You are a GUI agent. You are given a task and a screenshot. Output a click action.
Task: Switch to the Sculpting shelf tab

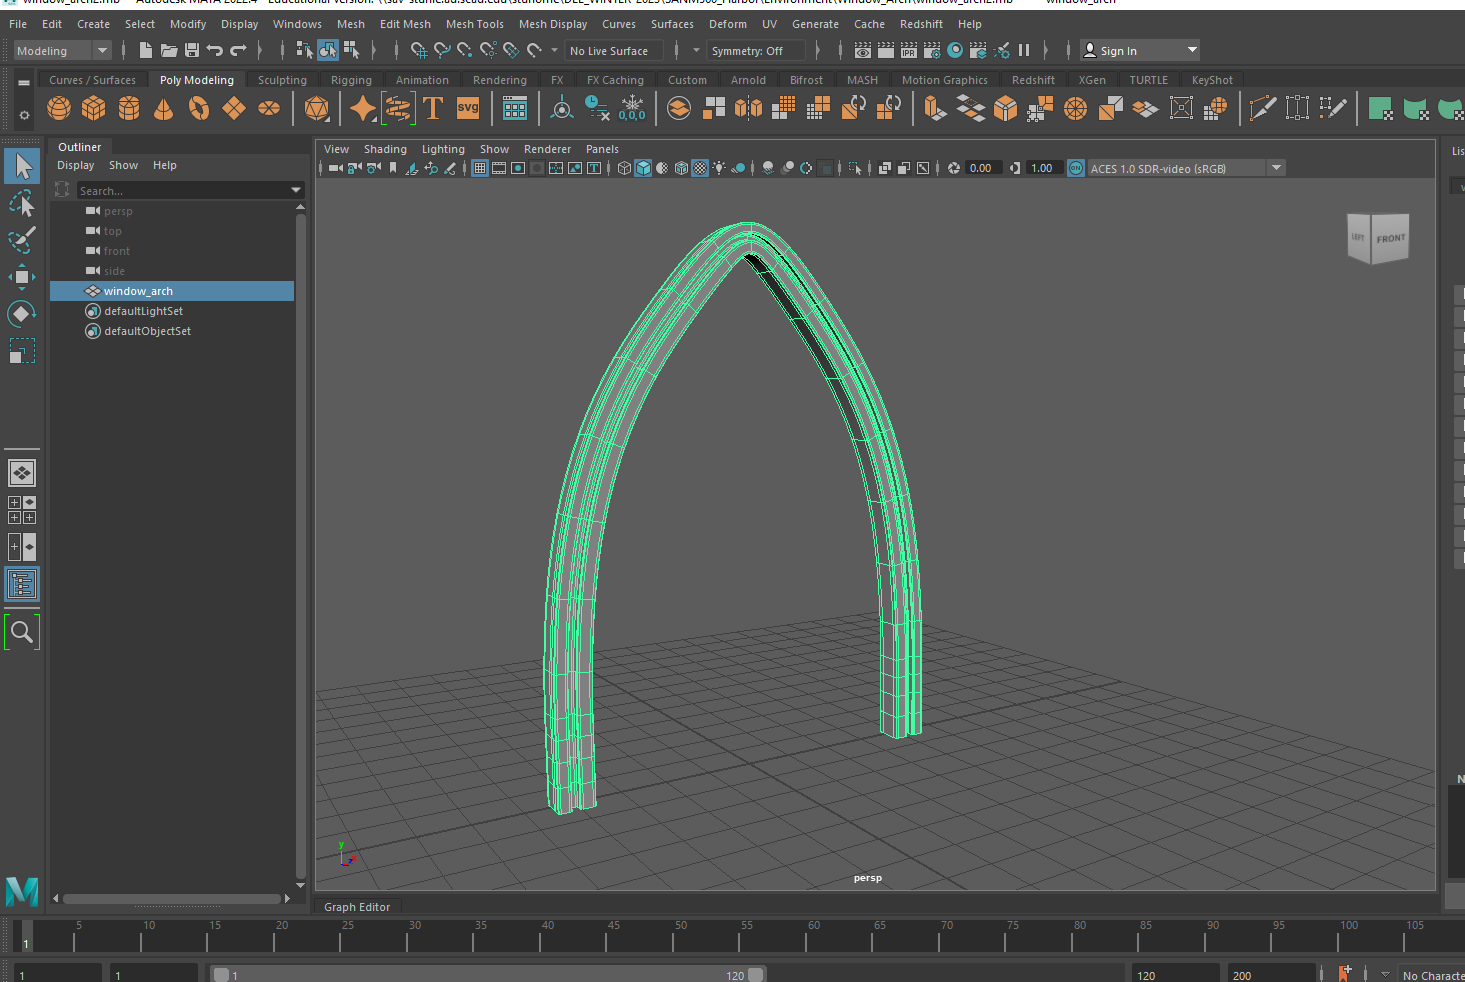click(282, 80)
